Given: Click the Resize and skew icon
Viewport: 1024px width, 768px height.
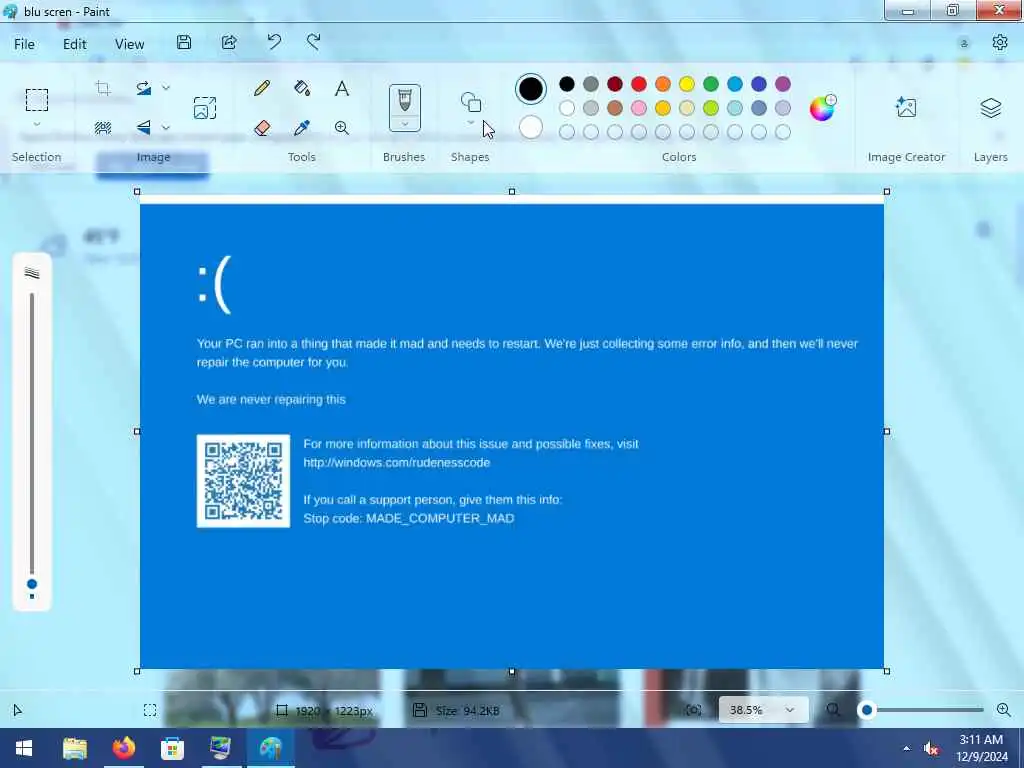Looking at the screenshot, I should (205, 108).
